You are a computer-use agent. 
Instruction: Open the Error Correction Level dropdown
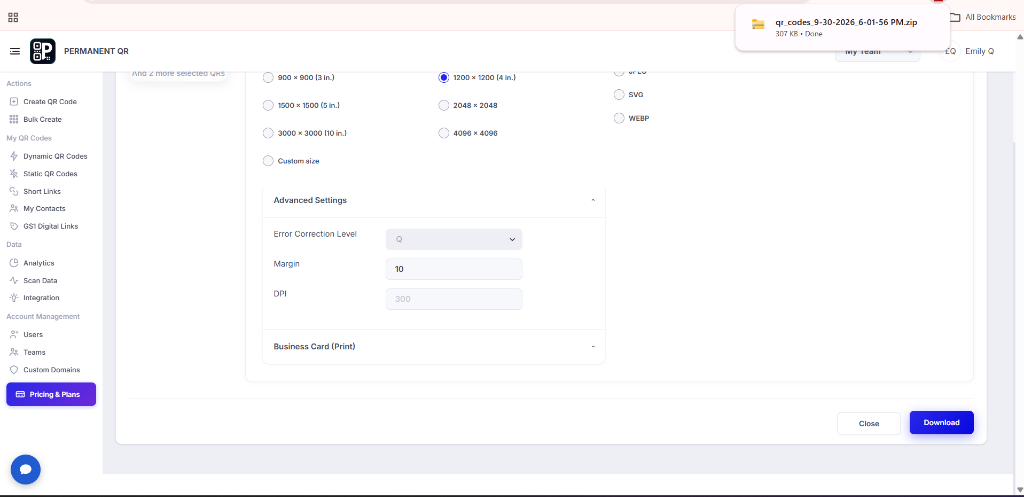pyautogui.click(x=454, y=239)
